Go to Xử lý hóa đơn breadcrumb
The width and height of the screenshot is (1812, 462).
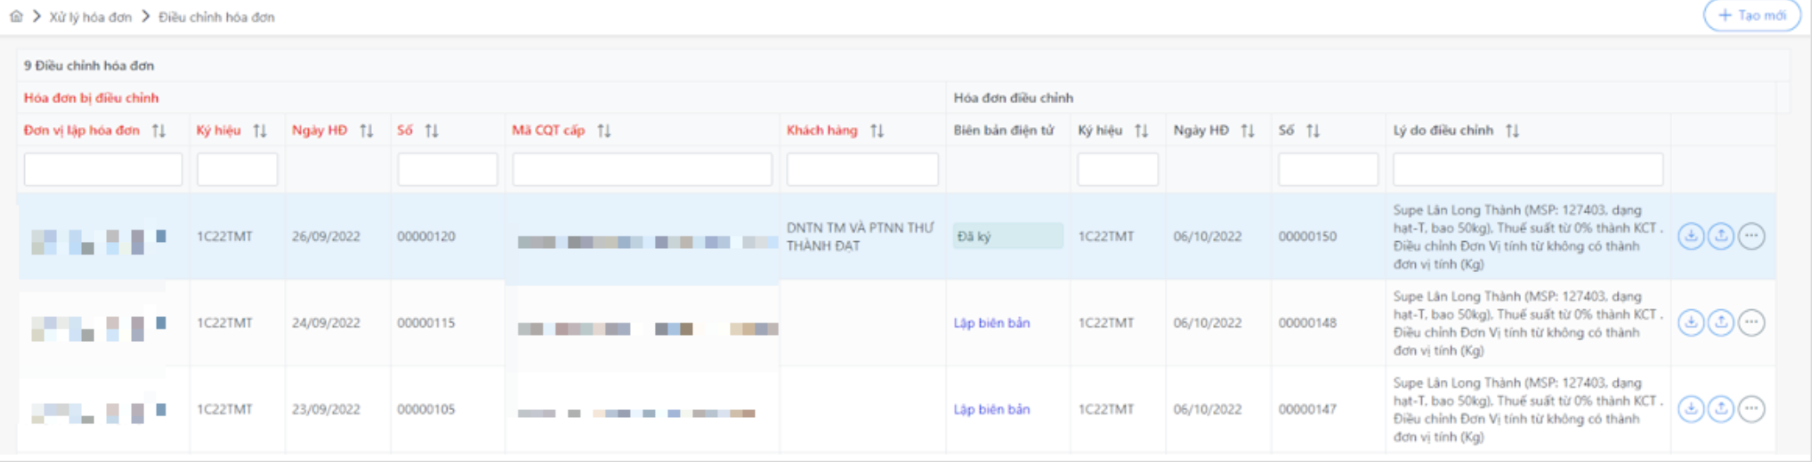(x=90, y=17)
